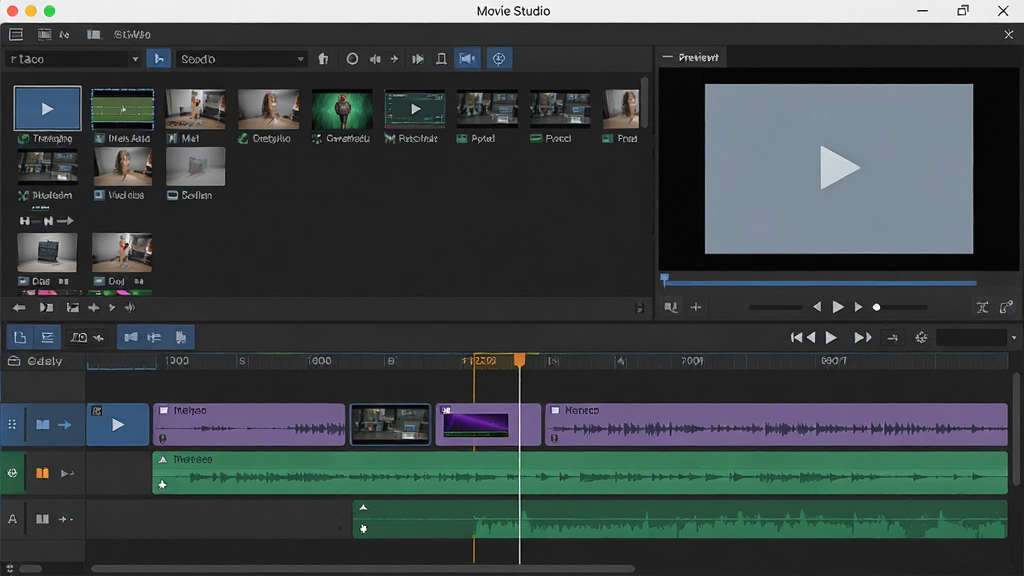1024x576 pixels.
Task: Open the timeline settings gear icon
Action: pos(921,337)
